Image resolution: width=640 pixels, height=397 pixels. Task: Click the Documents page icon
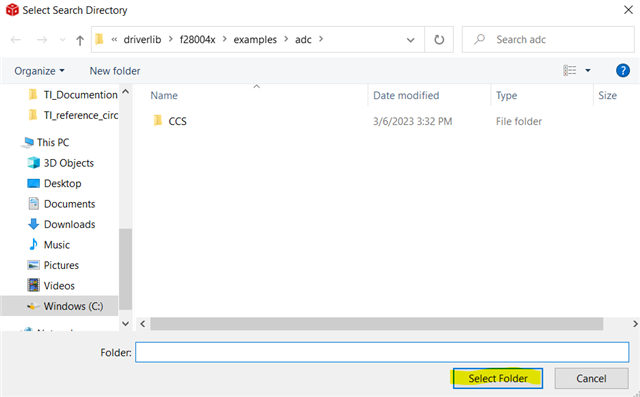pos(33,204)
